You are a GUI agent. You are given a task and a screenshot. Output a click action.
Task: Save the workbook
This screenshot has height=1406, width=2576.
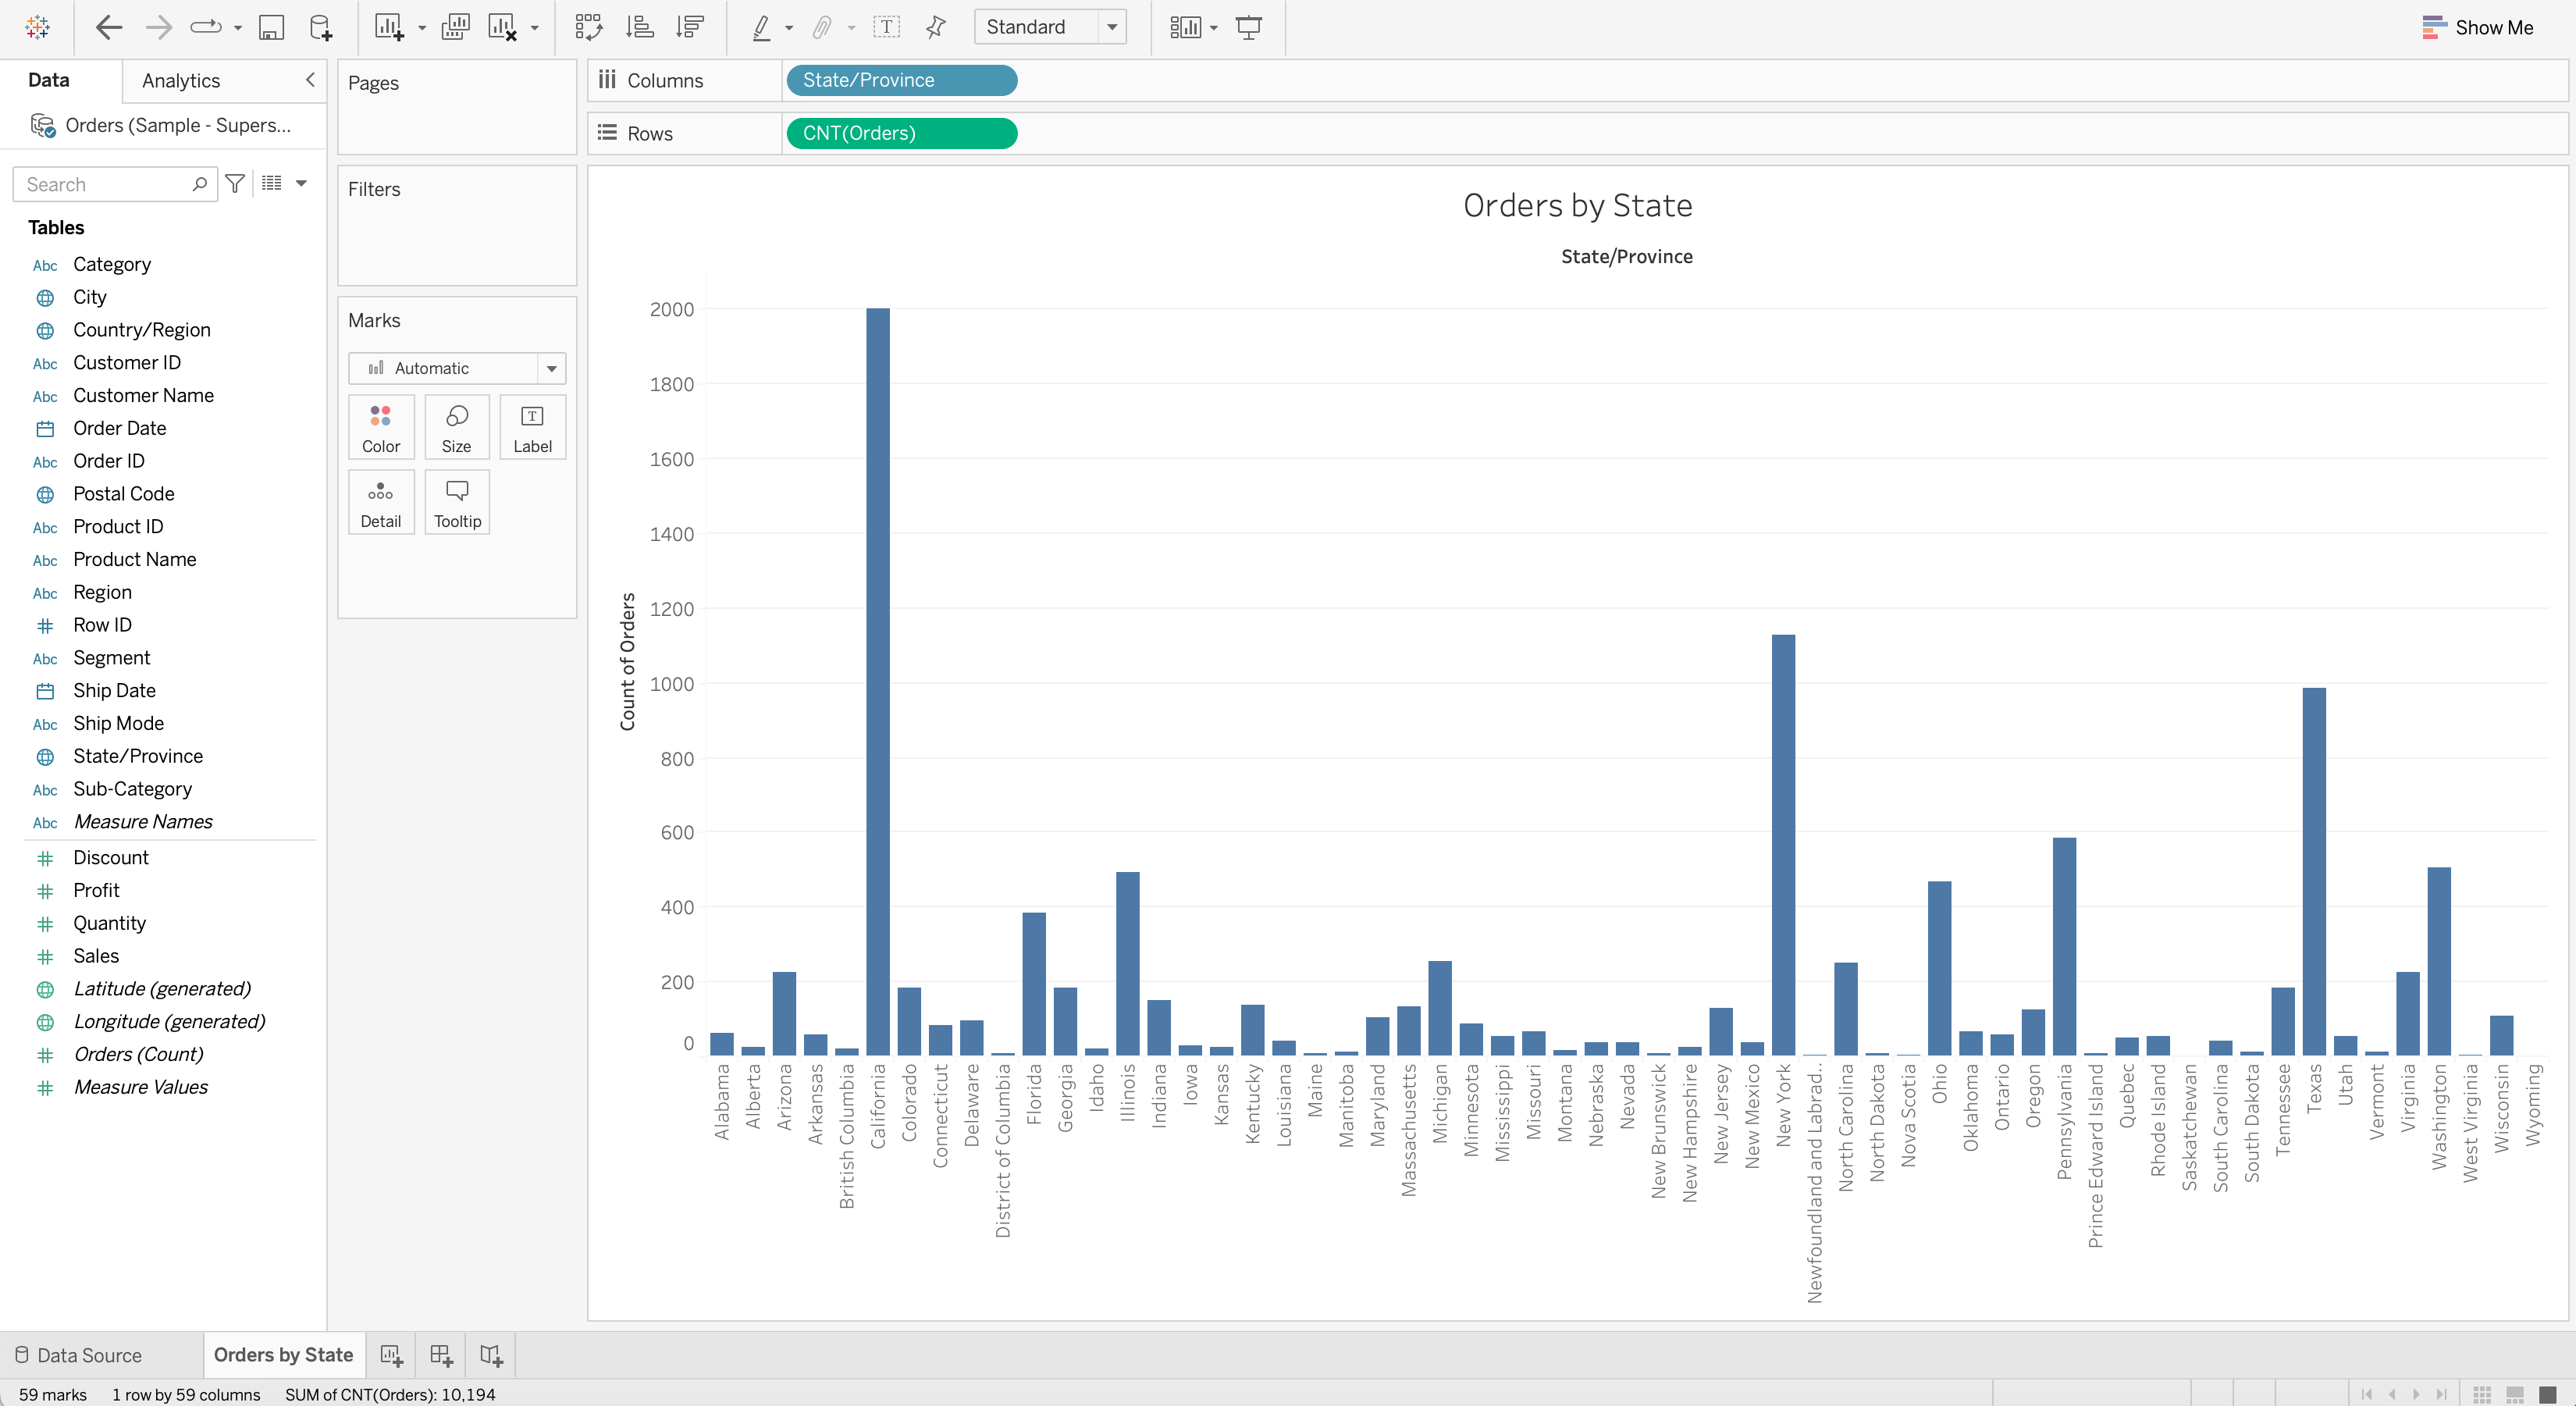[270, 27]
